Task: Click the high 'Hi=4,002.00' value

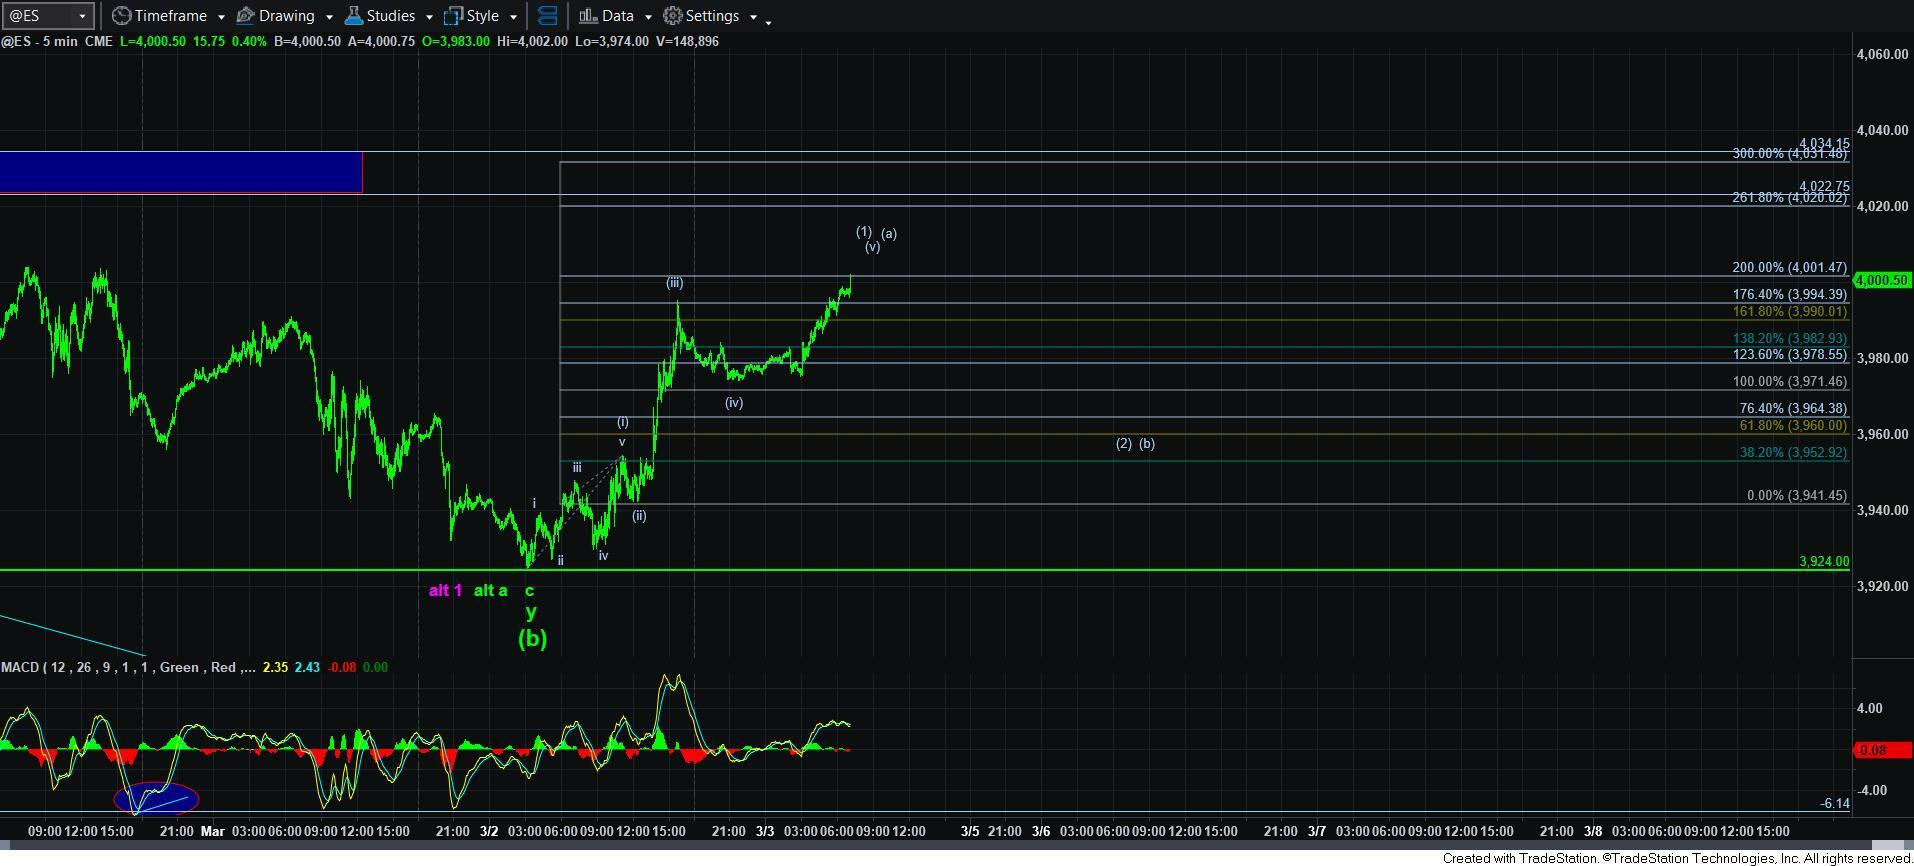Action: tap(532, 41)
